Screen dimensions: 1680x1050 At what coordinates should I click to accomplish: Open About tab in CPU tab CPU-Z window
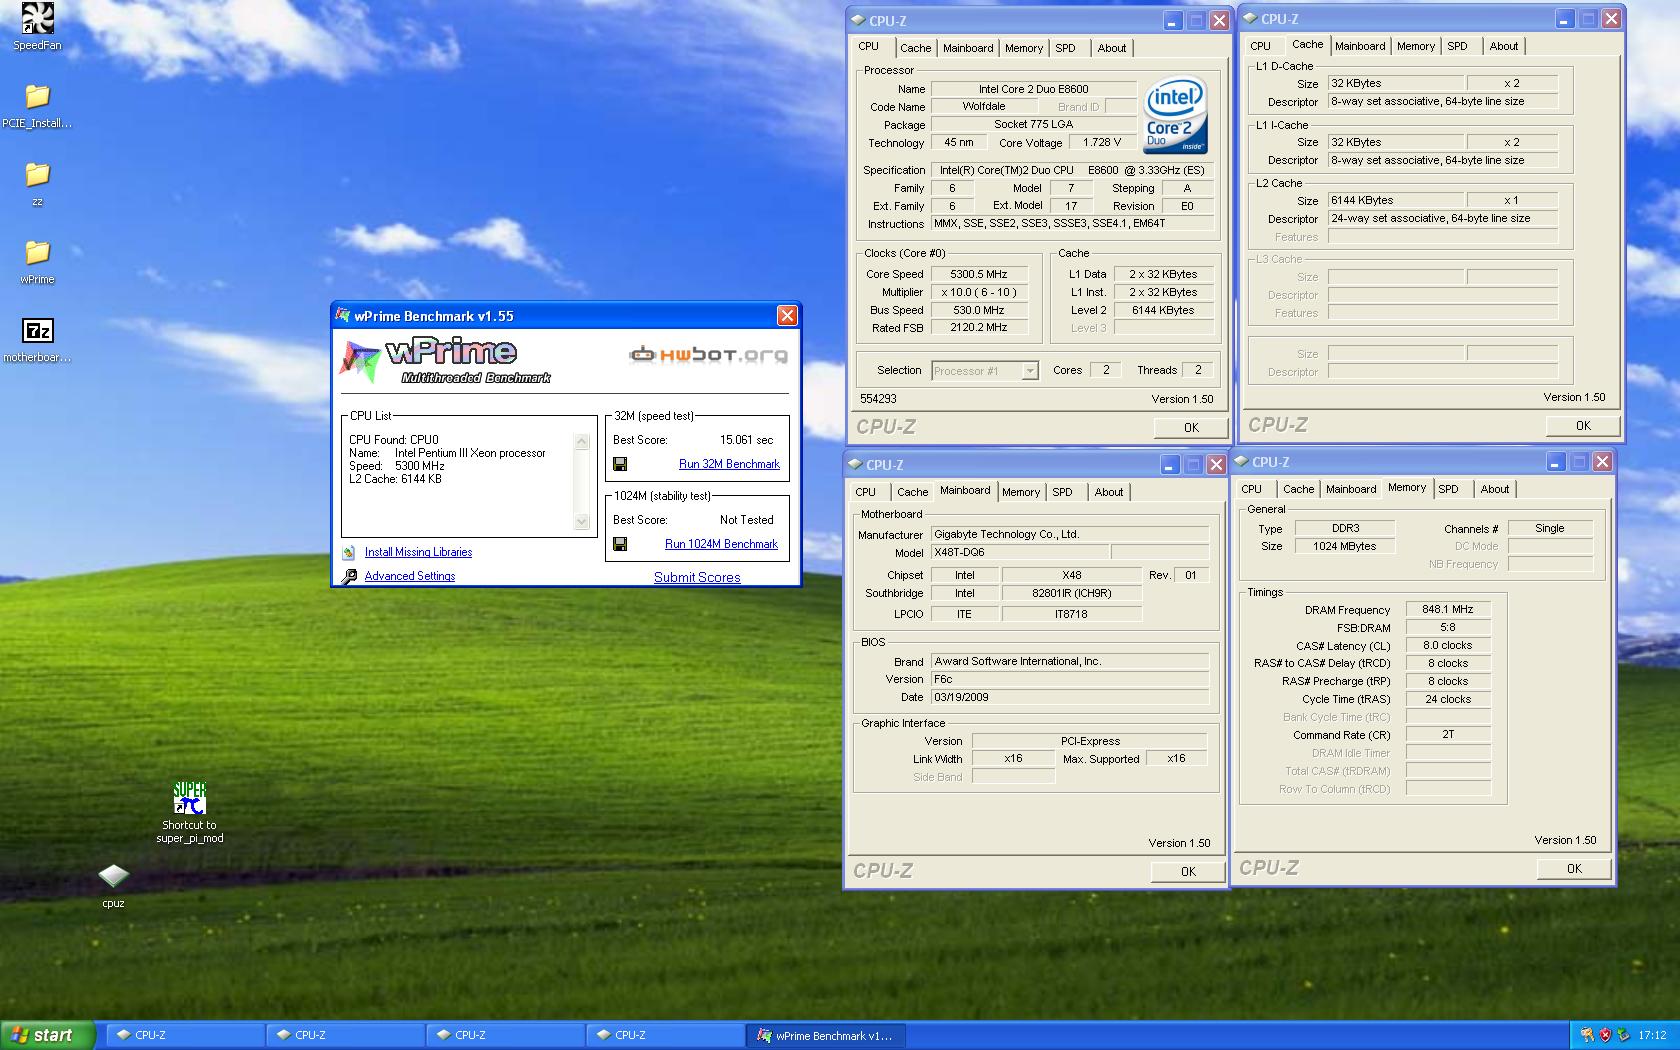(x=1112, y=48)
